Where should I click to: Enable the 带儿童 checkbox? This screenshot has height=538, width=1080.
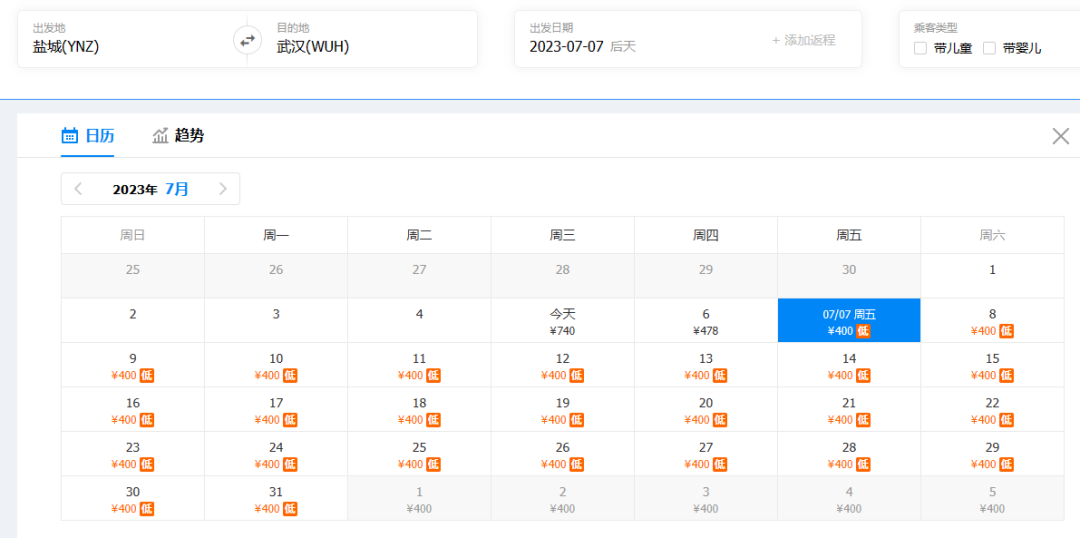click(920, 48)
